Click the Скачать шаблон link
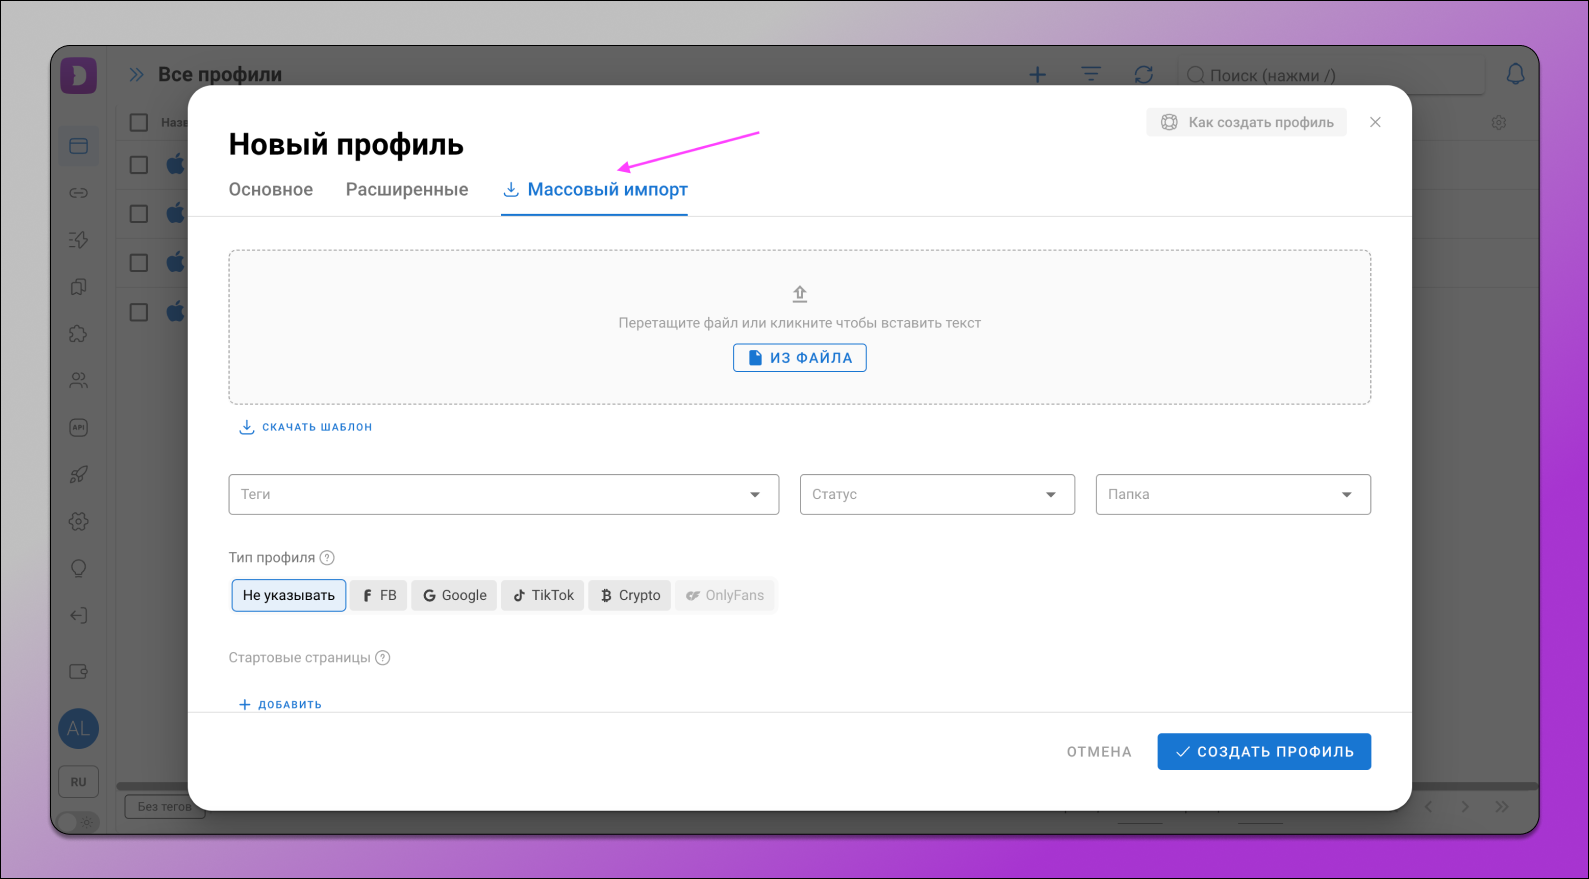This screenshot has width=1589, height=879. 306,427
